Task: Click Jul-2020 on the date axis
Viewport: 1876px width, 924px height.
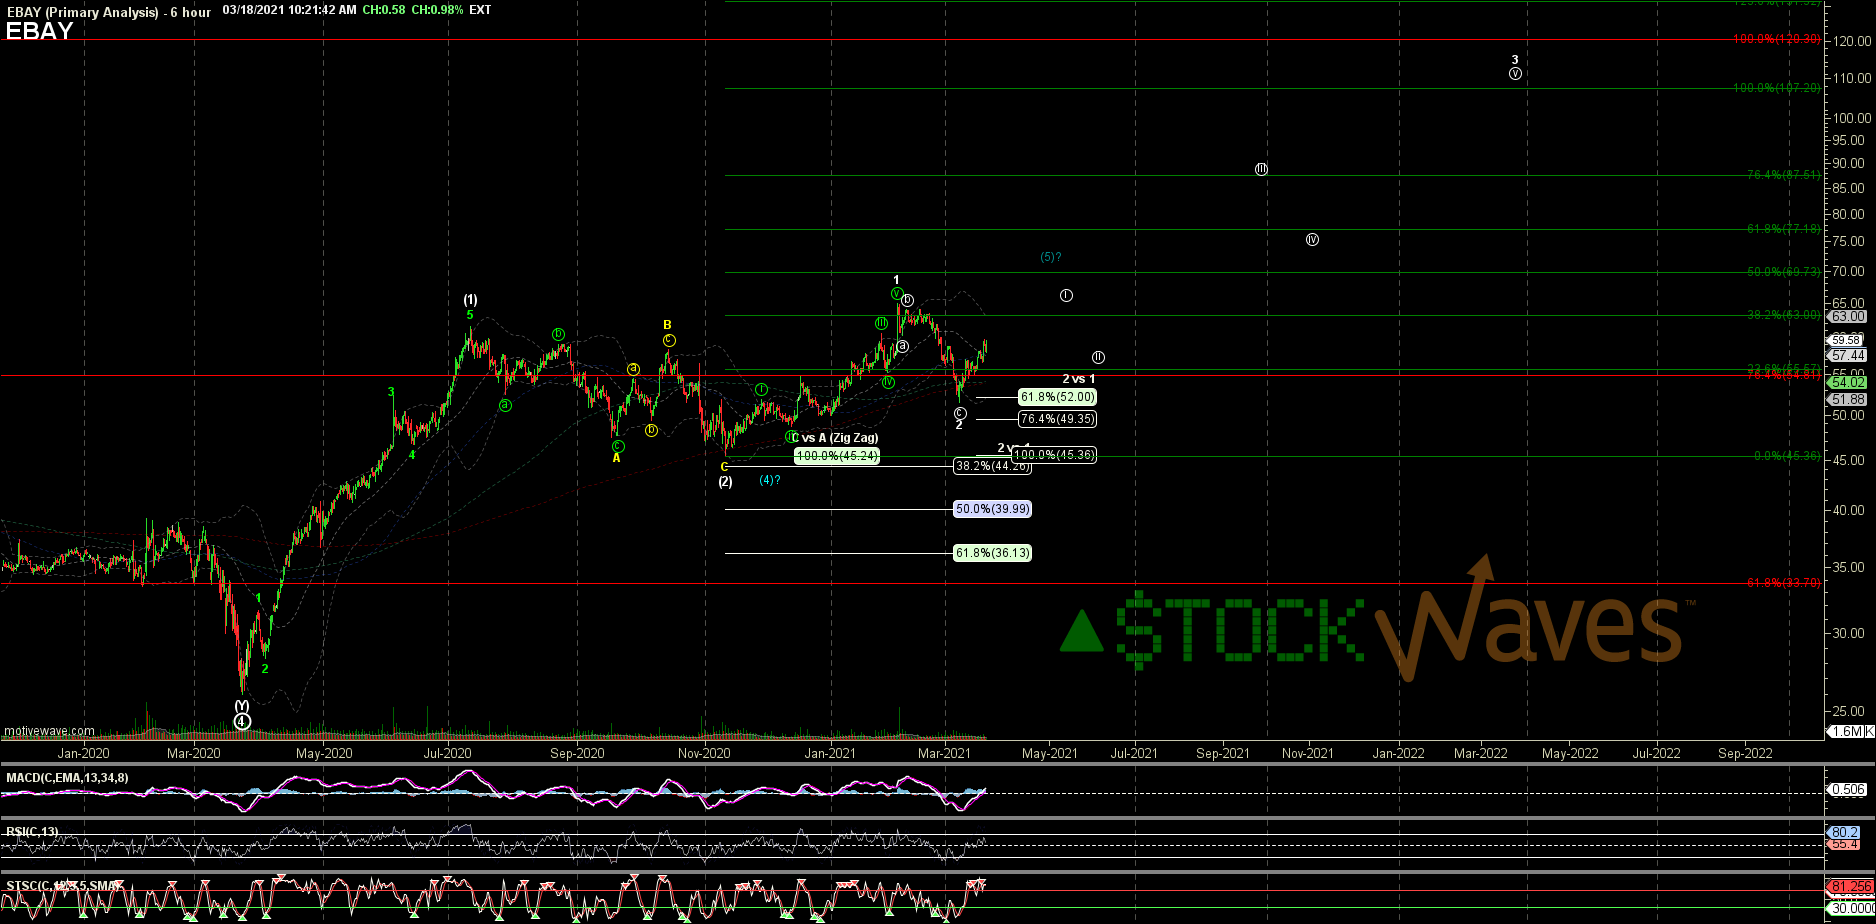Action: coord(447,753)
